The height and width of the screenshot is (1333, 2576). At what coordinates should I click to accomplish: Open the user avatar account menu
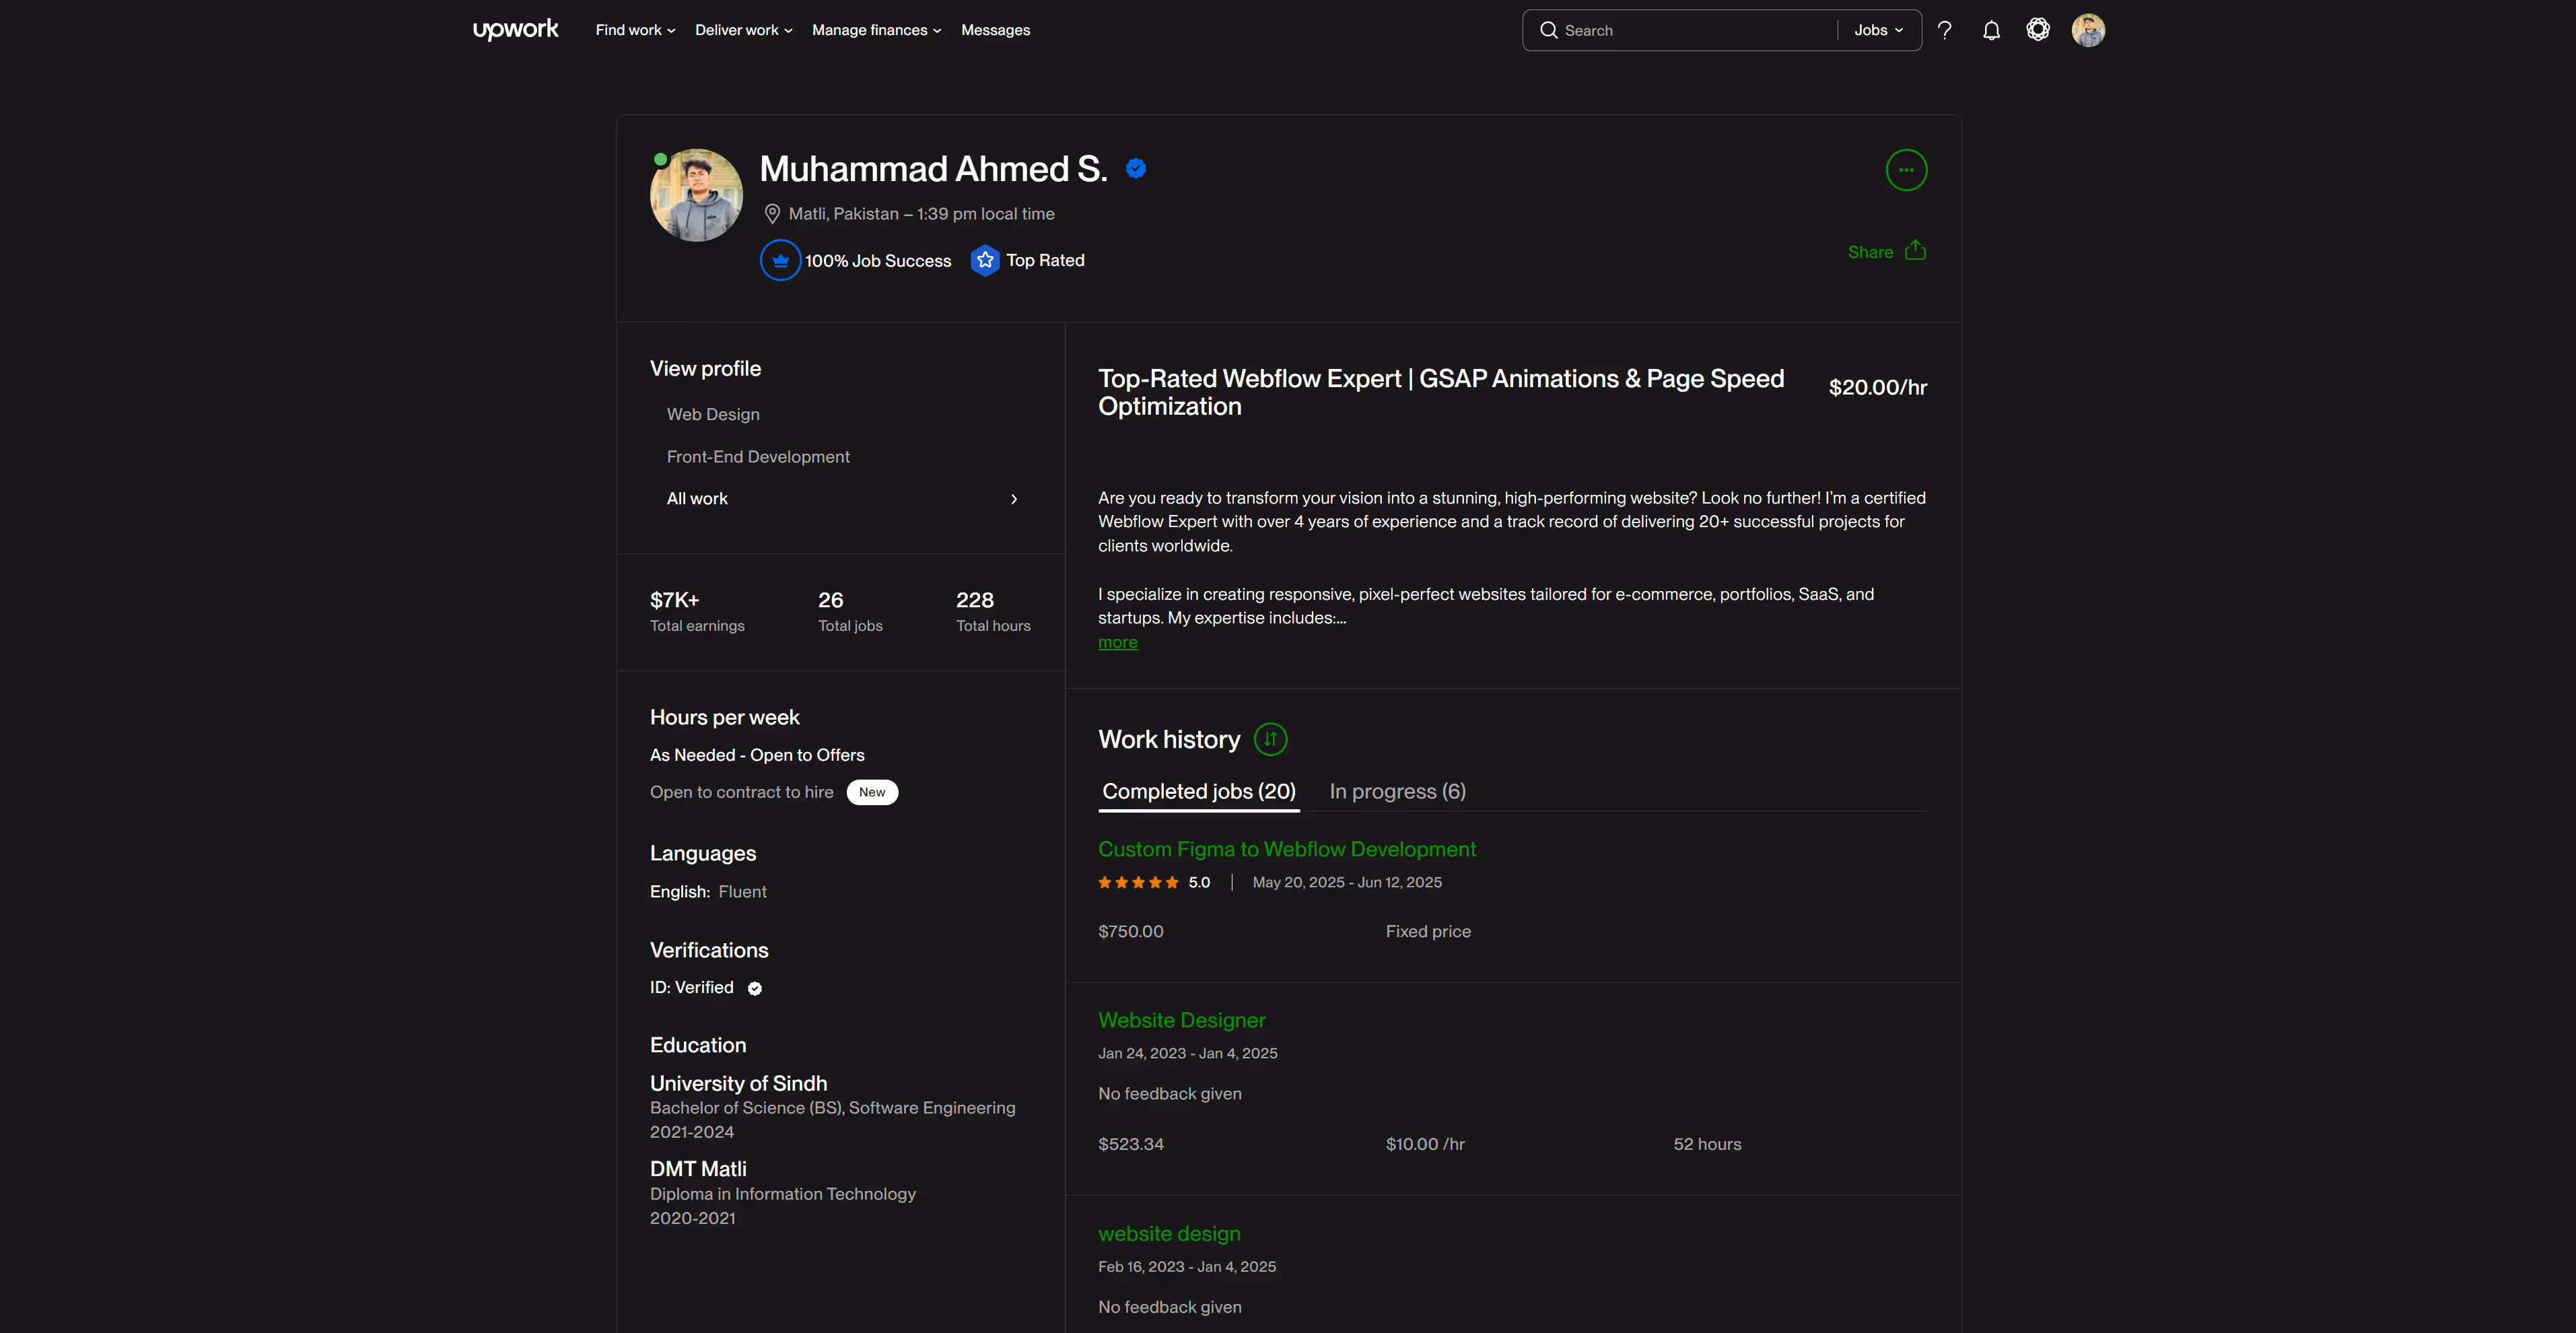(2088, 30)
